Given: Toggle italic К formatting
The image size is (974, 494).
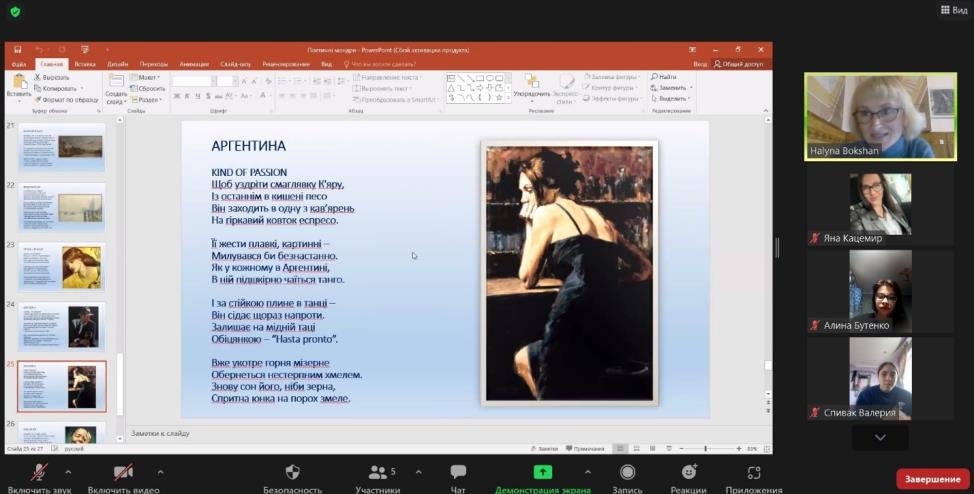Looking at the screenshot, I should pyautogui.click(x=187, y=96).
